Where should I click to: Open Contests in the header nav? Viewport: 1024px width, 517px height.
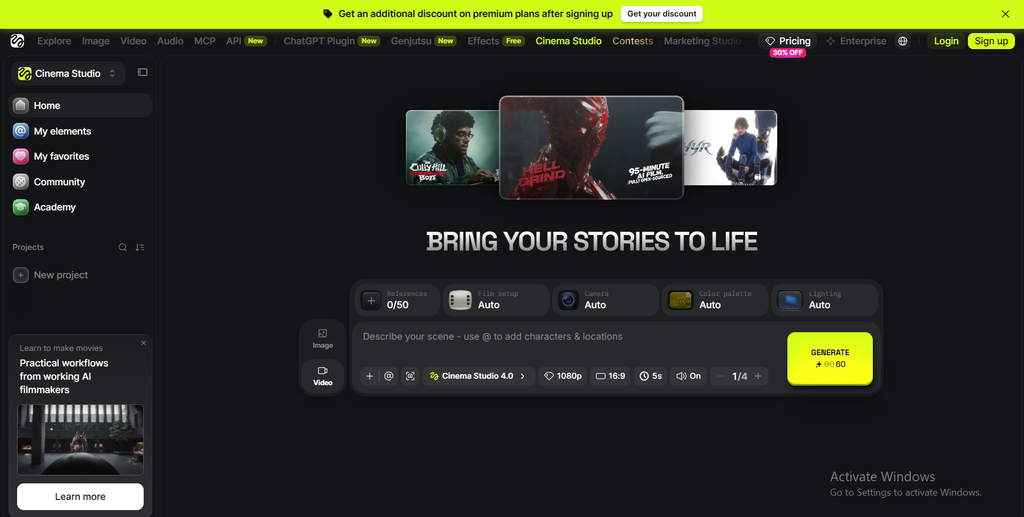click(x=632, y=41)
